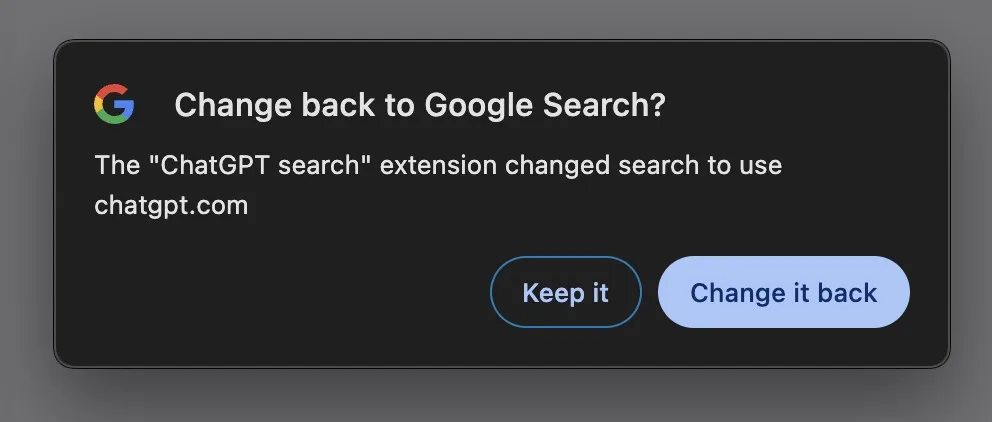Click the Google logo icon
Viewport: 992px width, 422px height.
(x=114, y=104)
